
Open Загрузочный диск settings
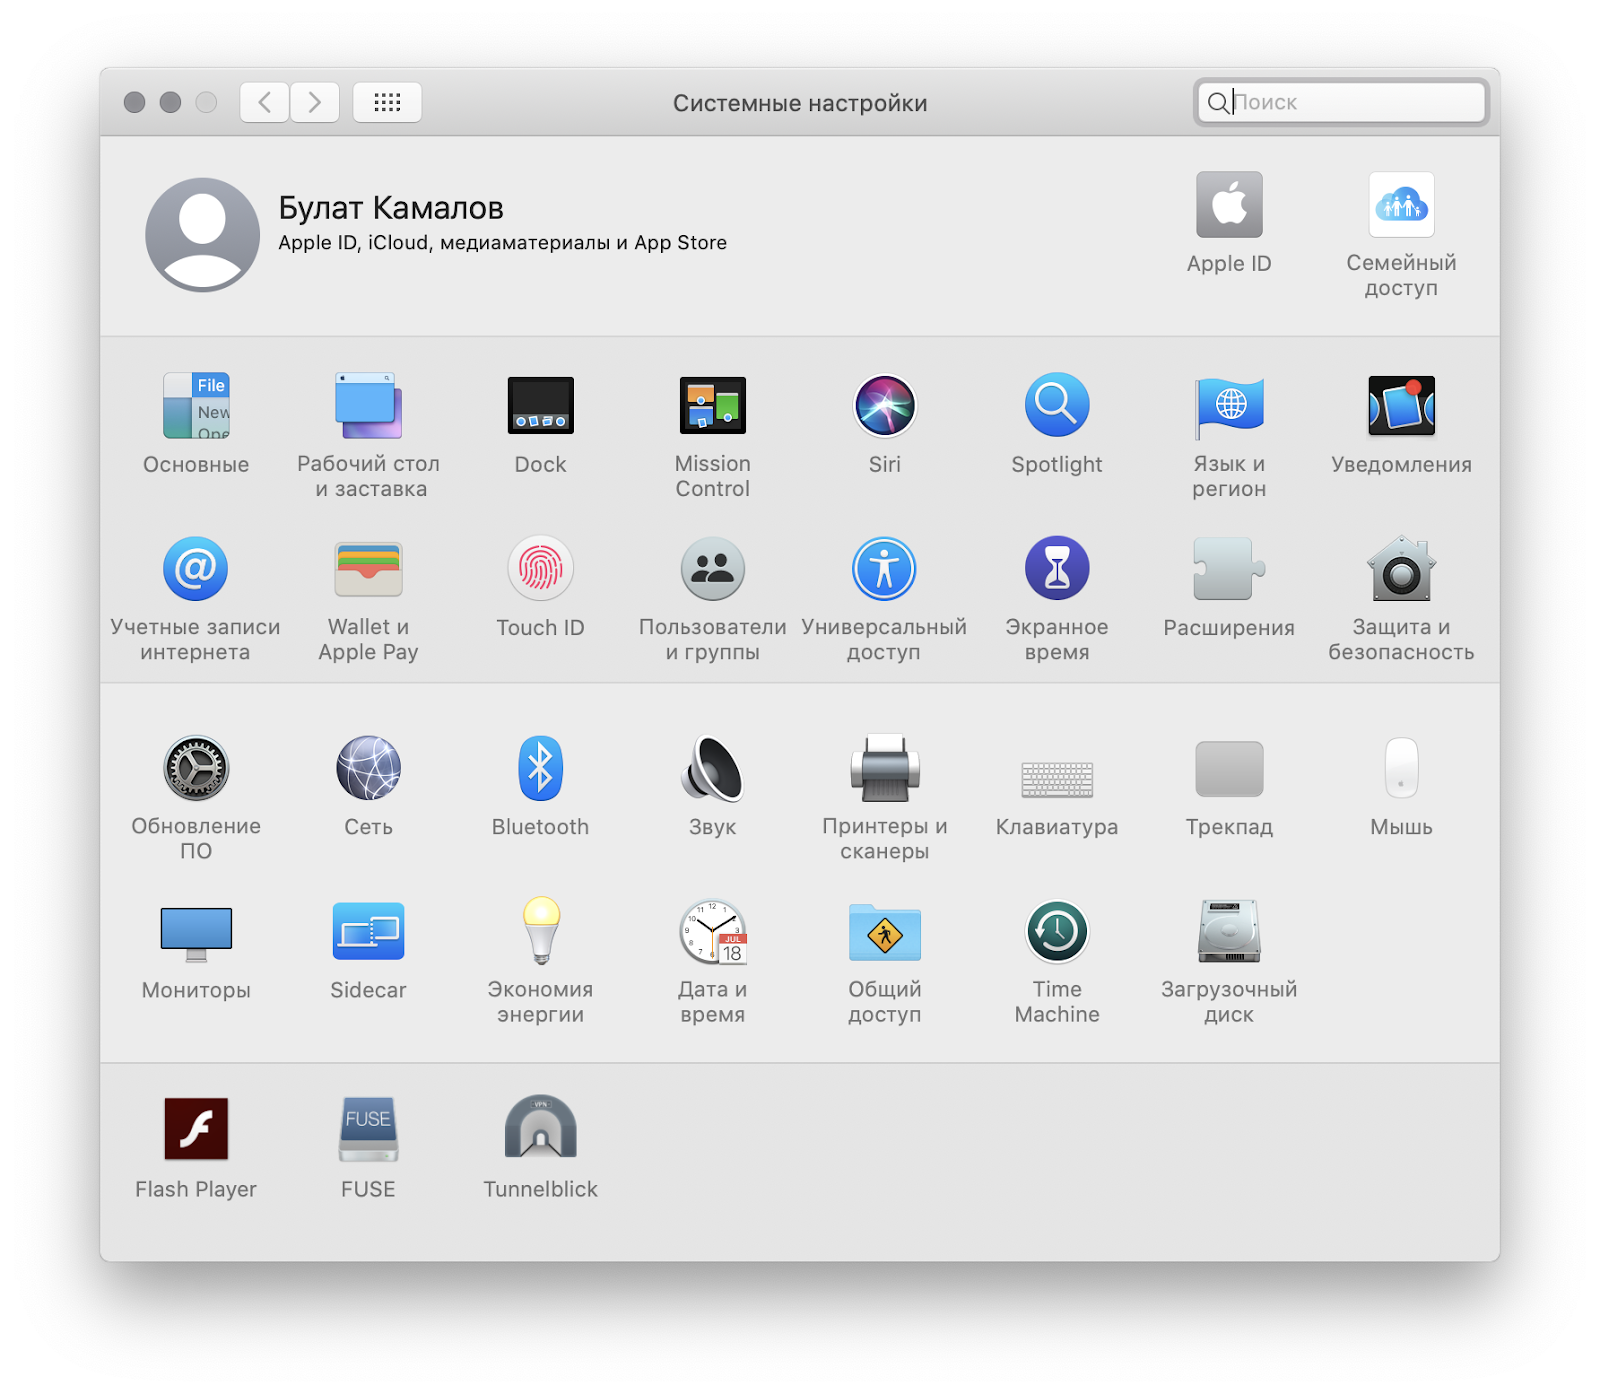coord(1229,932)
